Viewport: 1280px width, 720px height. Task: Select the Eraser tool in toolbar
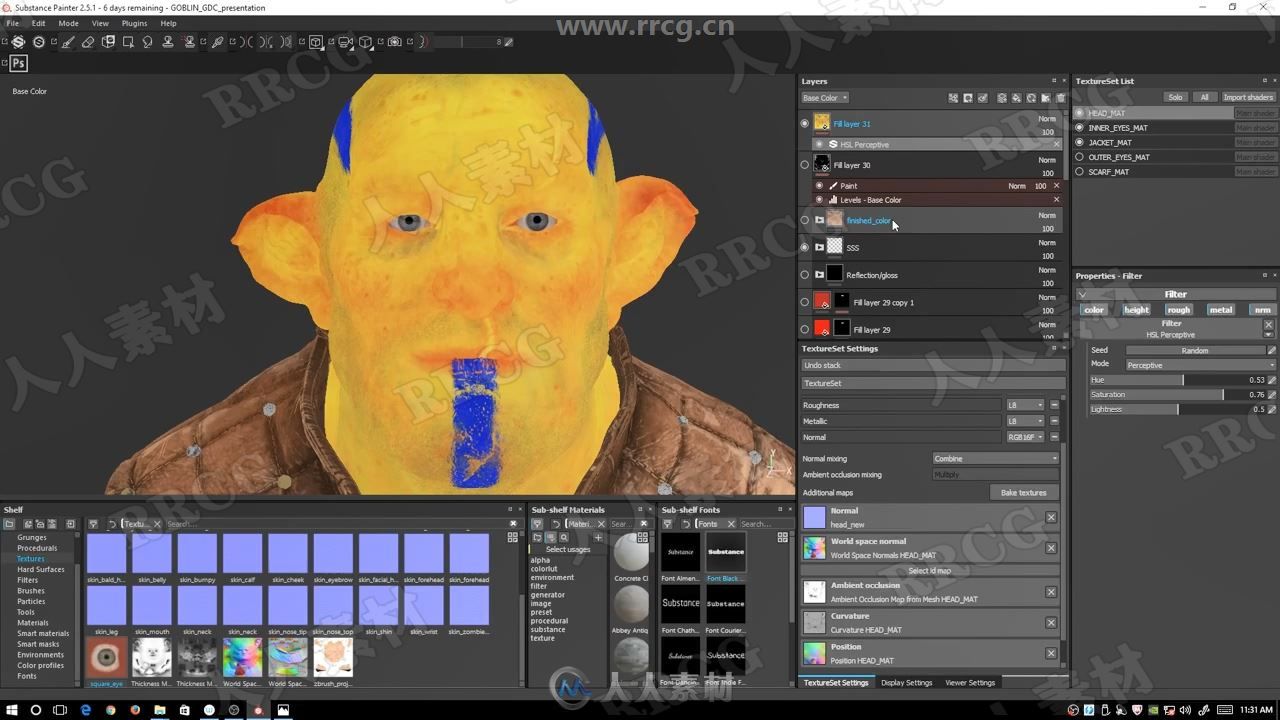click(88, 42)
